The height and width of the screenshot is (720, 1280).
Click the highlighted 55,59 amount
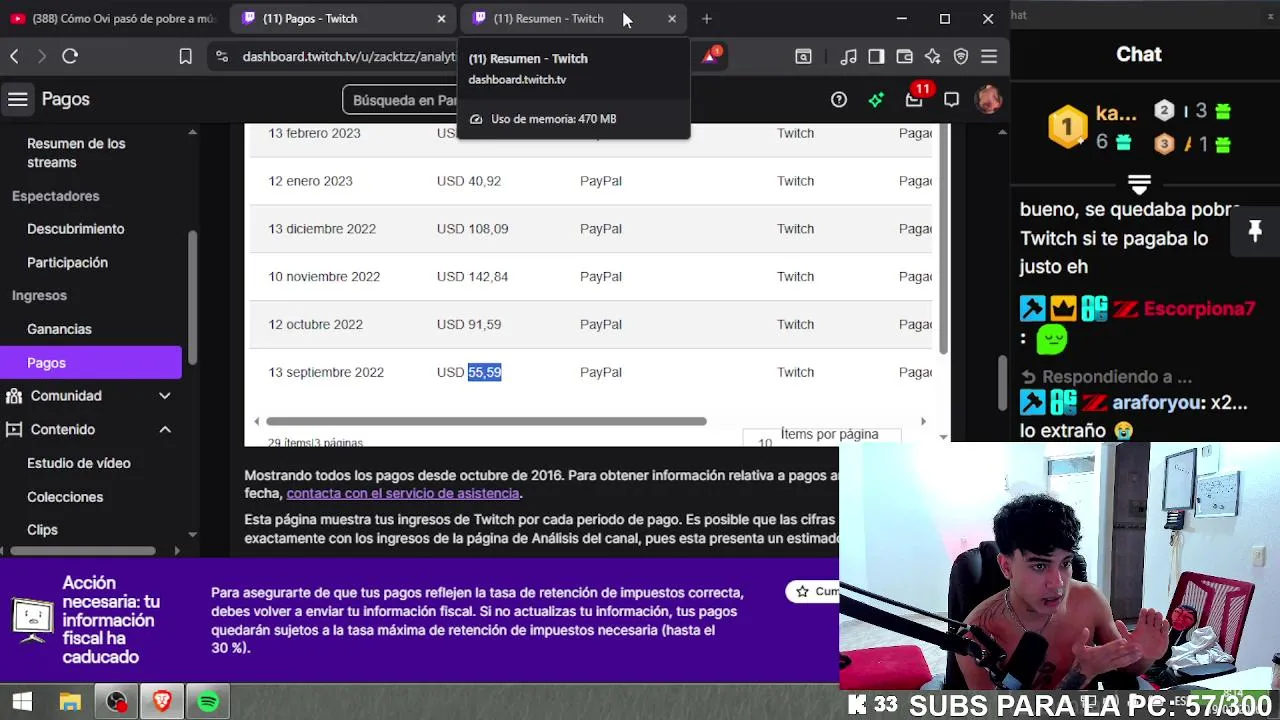(484, 372)
